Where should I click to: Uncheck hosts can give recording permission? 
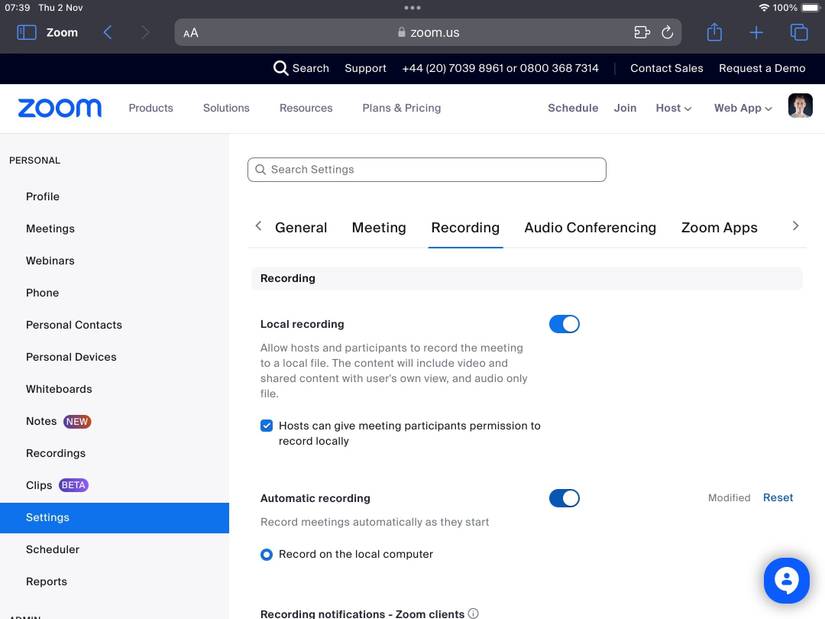point(267,426)
